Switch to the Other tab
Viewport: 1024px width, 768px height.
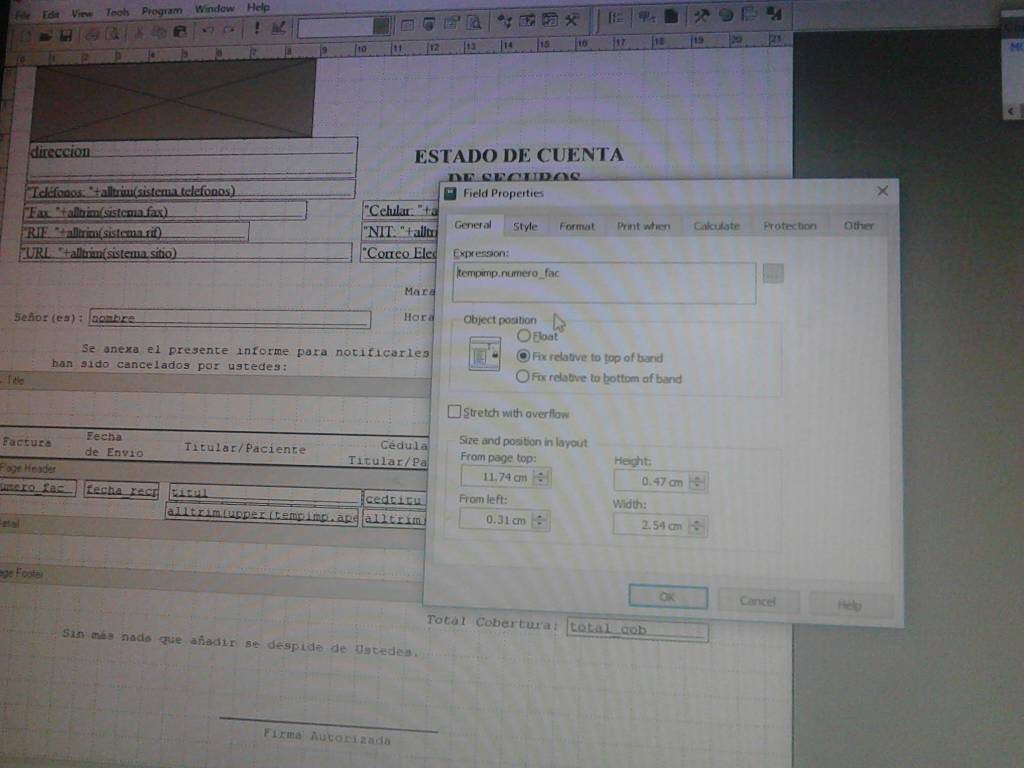pos(858,225)
